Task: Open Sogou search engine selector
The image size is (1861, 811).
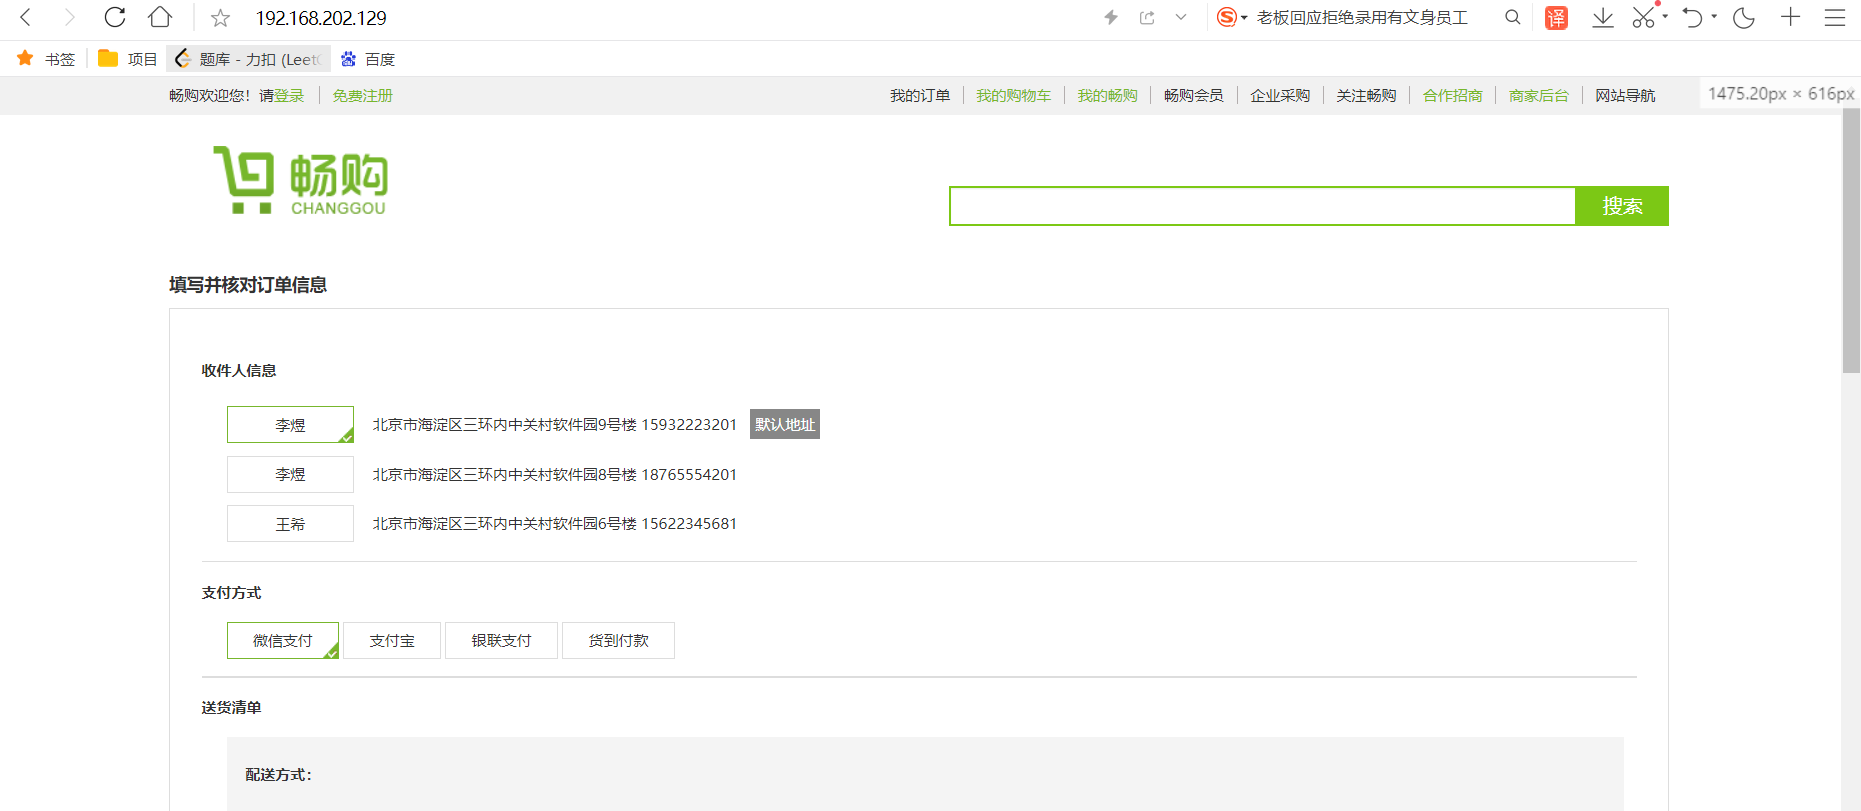Action: (1232, 17)
